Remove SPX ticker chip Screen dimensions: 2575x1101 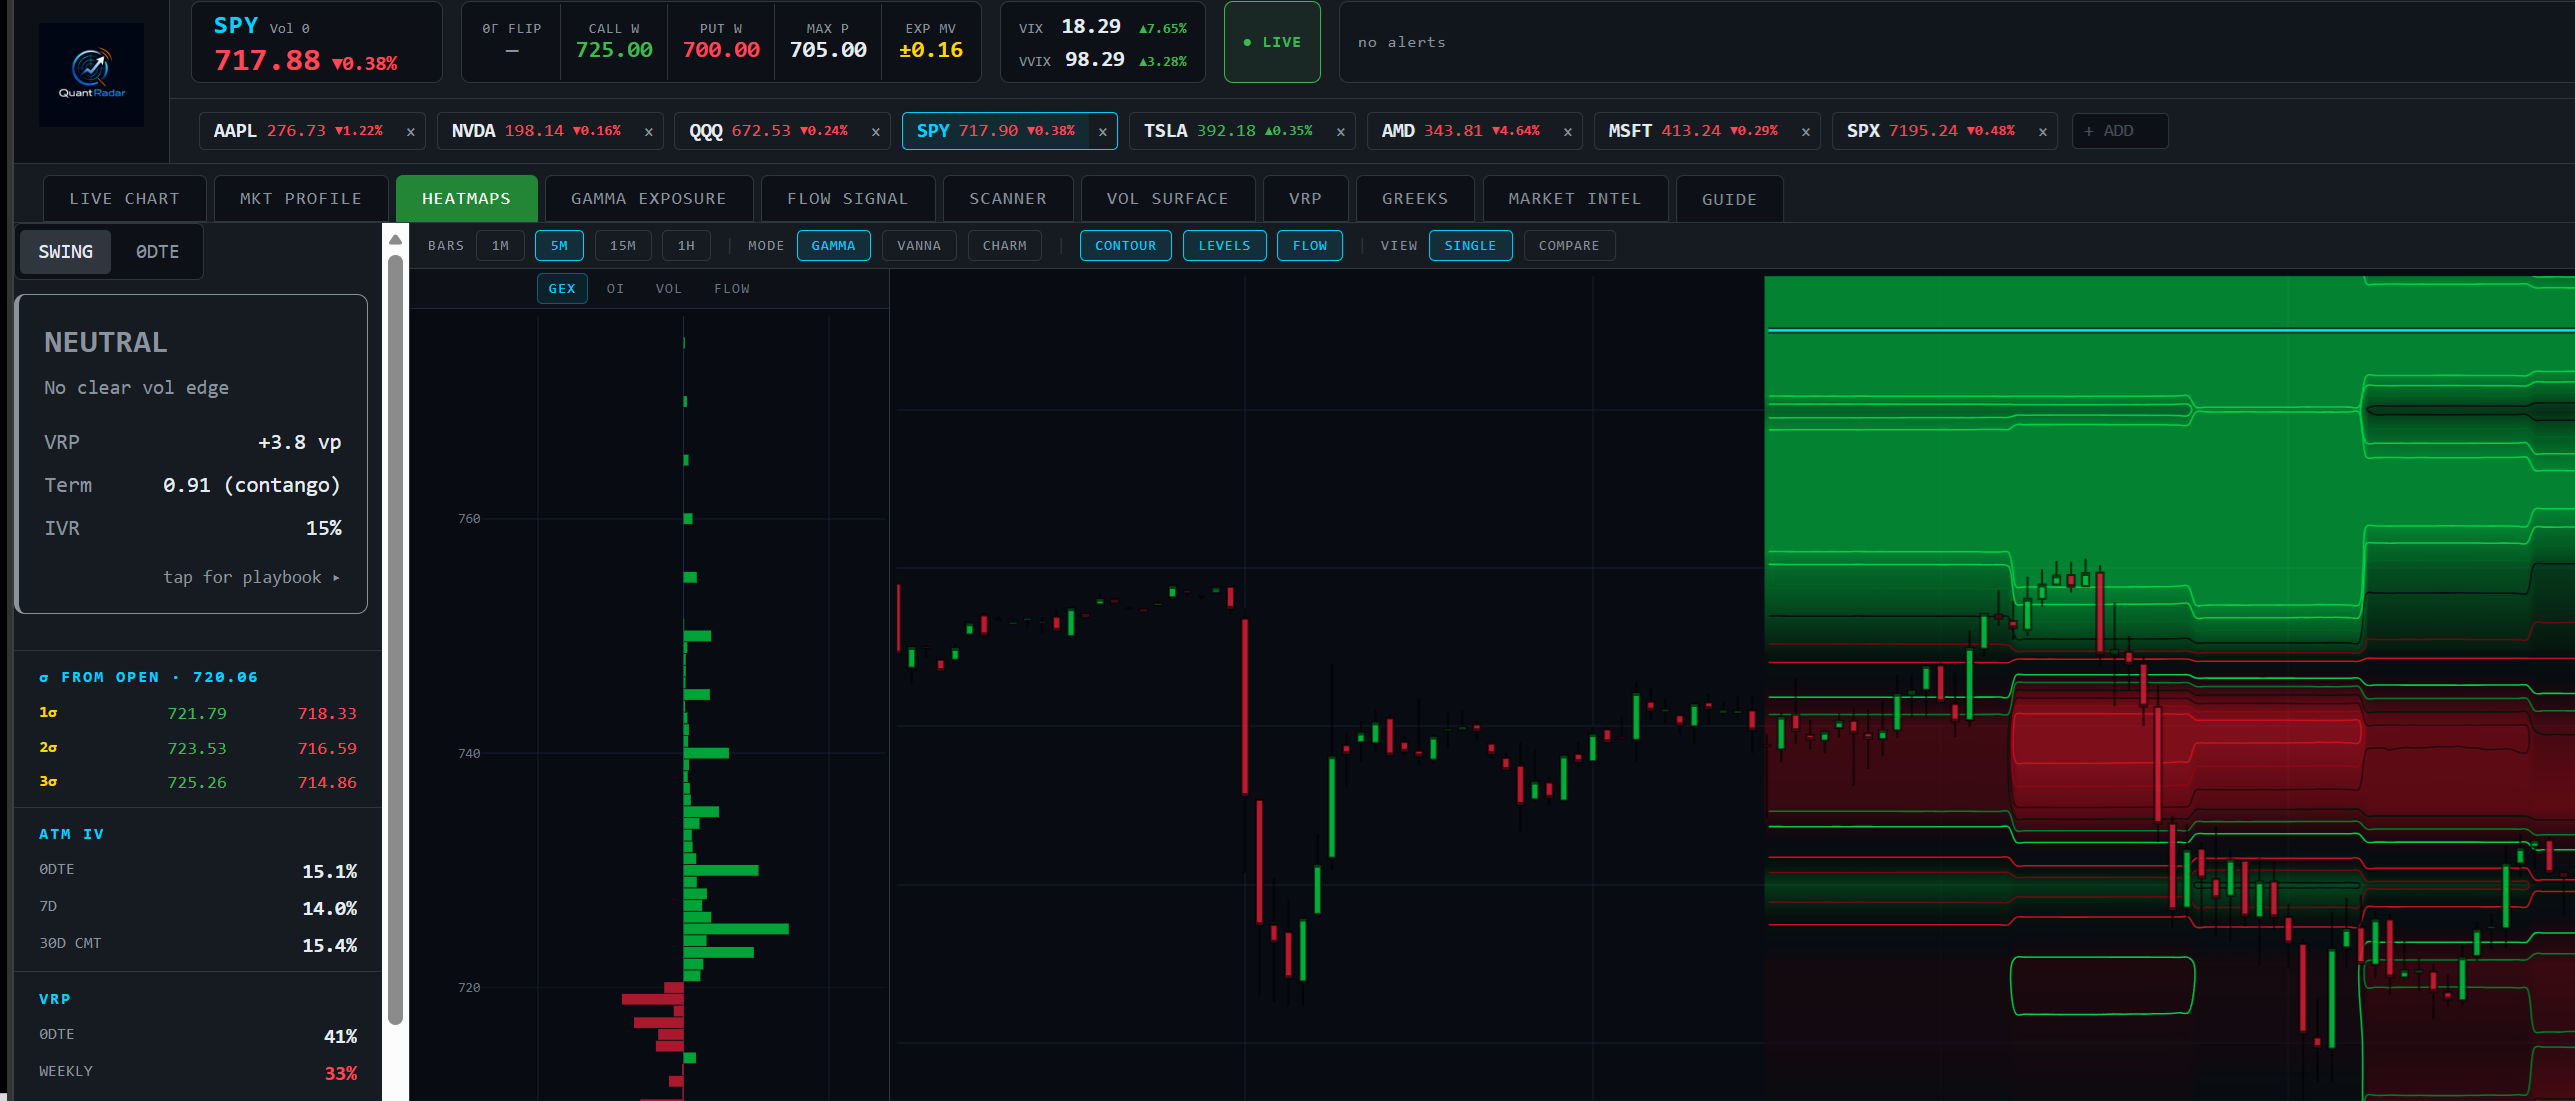(x=2042, y=132)
